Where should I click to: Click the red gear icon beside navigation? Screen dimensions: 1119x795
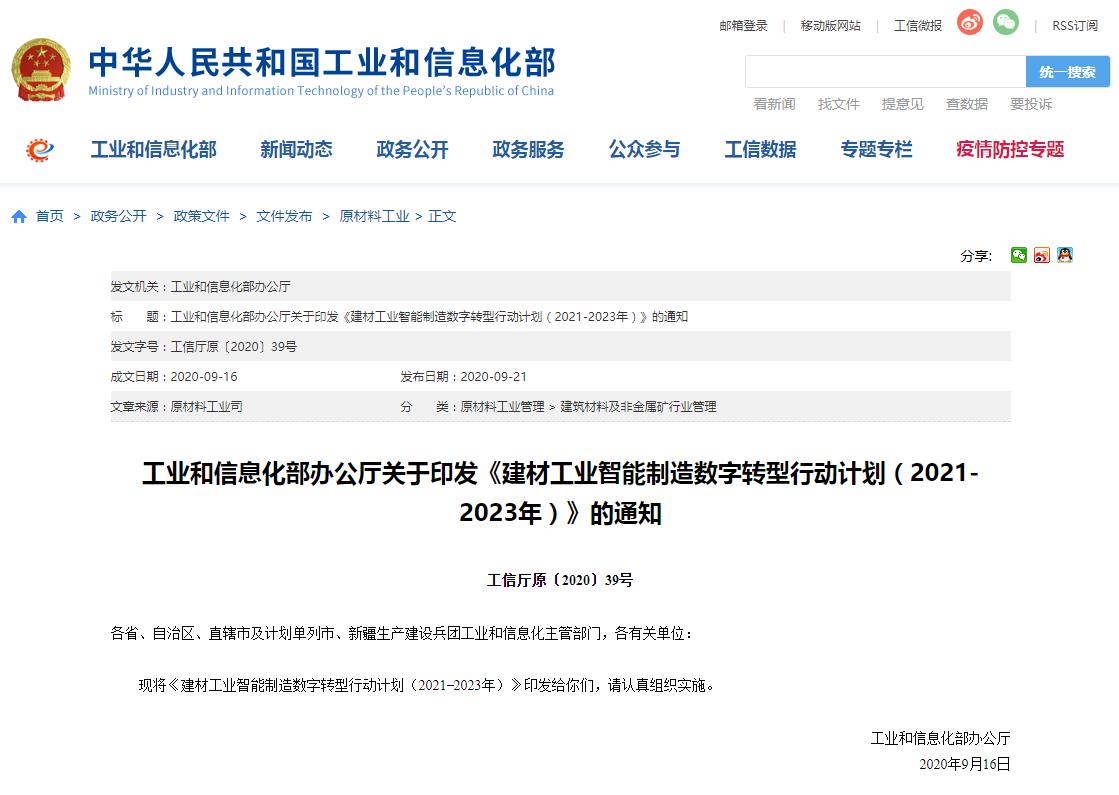[40, 150]
